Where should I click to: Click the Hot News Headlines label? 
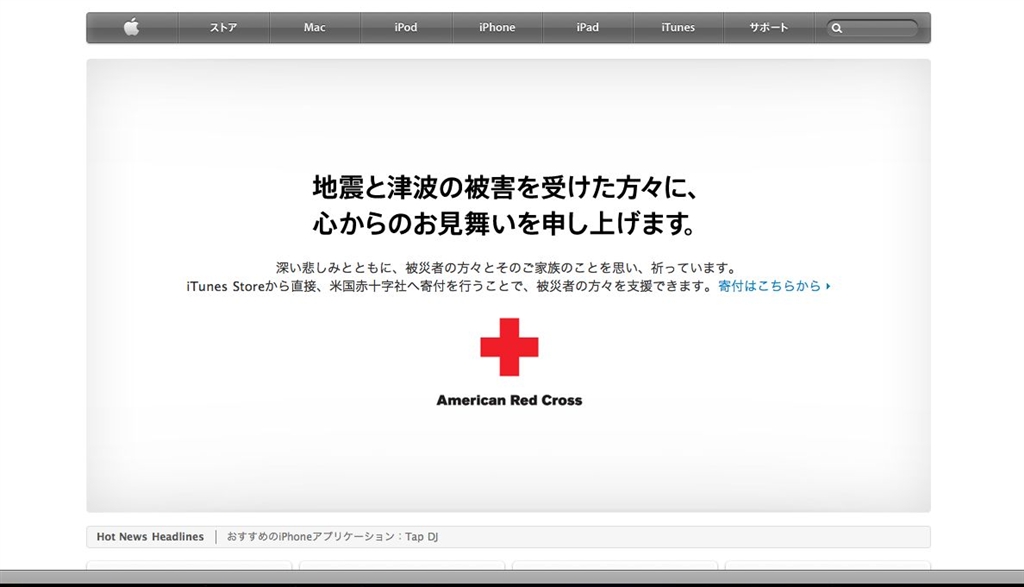point(150,537)
